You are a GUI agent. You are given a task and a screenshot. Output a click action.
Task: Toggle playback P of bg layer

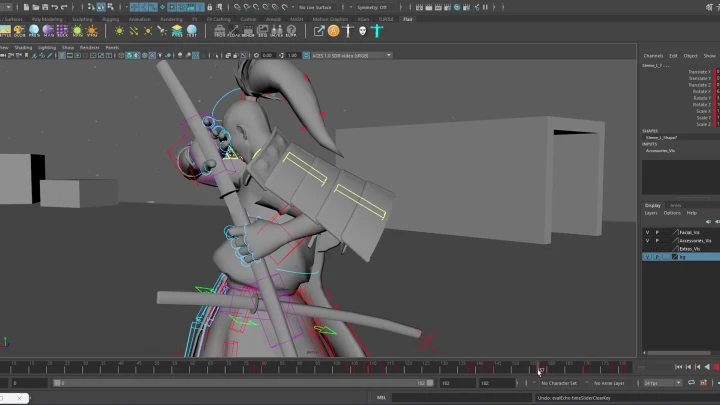[657, 257]
